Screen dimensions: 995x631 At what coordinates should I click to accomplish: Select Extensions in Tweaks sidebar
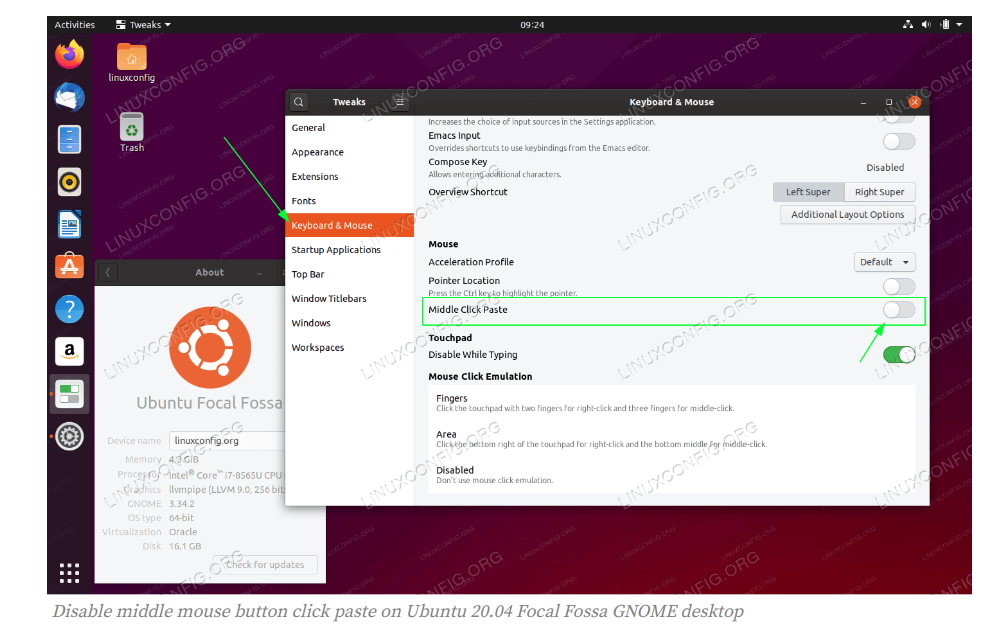pos(350,176)
